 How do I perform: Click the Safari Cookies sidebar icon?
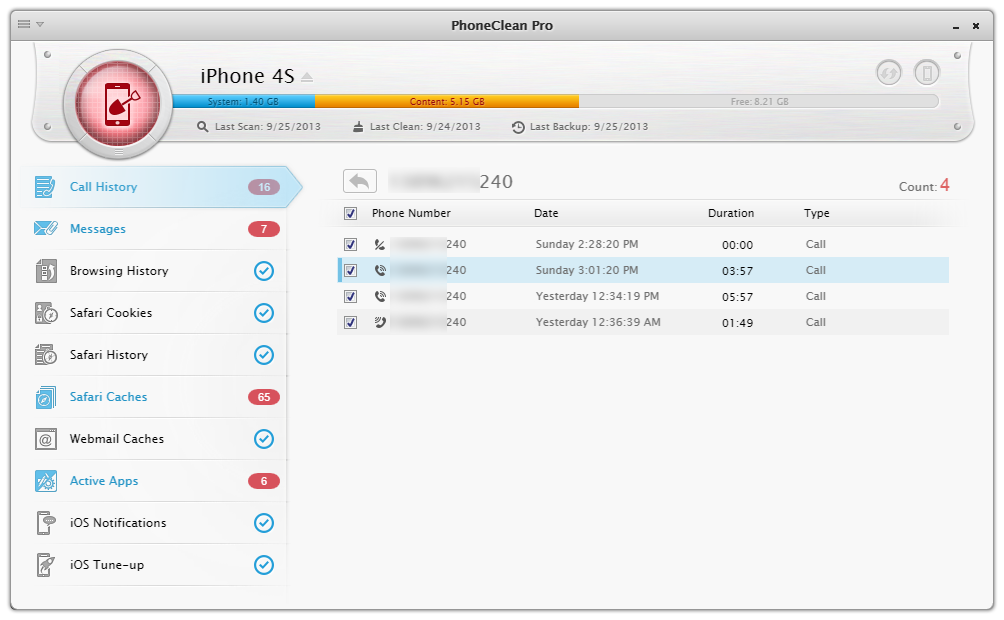click(x=46, y=313)
